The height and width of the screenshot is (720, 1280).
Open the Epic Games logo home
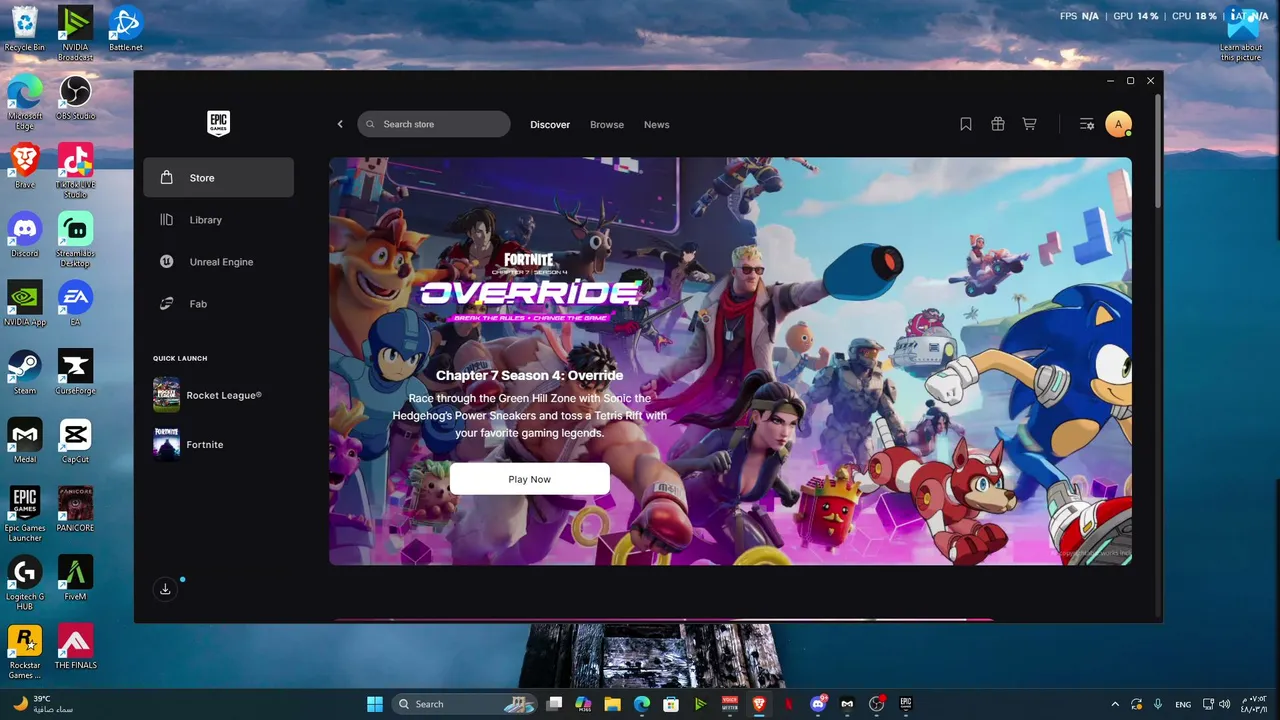(218, 123)
